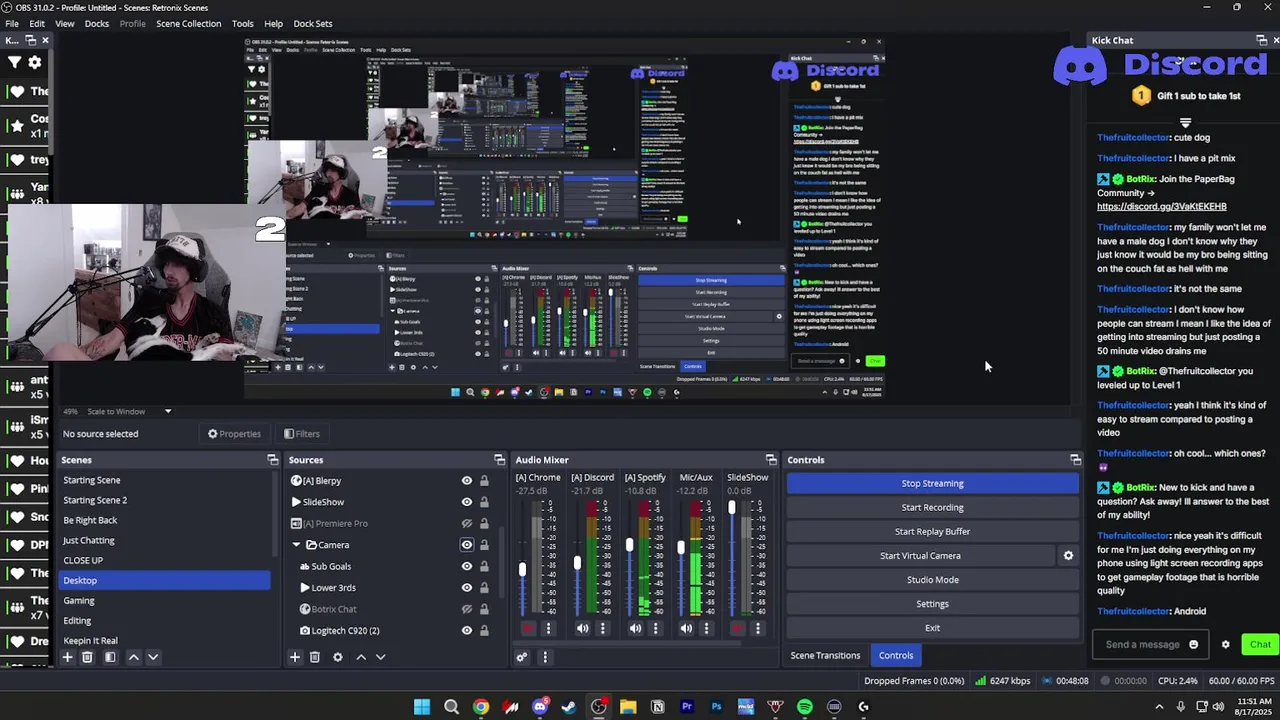This screenshot has width=1280, height=720.
Task: Open the scene filters icon in the Scenes toolbar
Action: click(x=110, y=657)
